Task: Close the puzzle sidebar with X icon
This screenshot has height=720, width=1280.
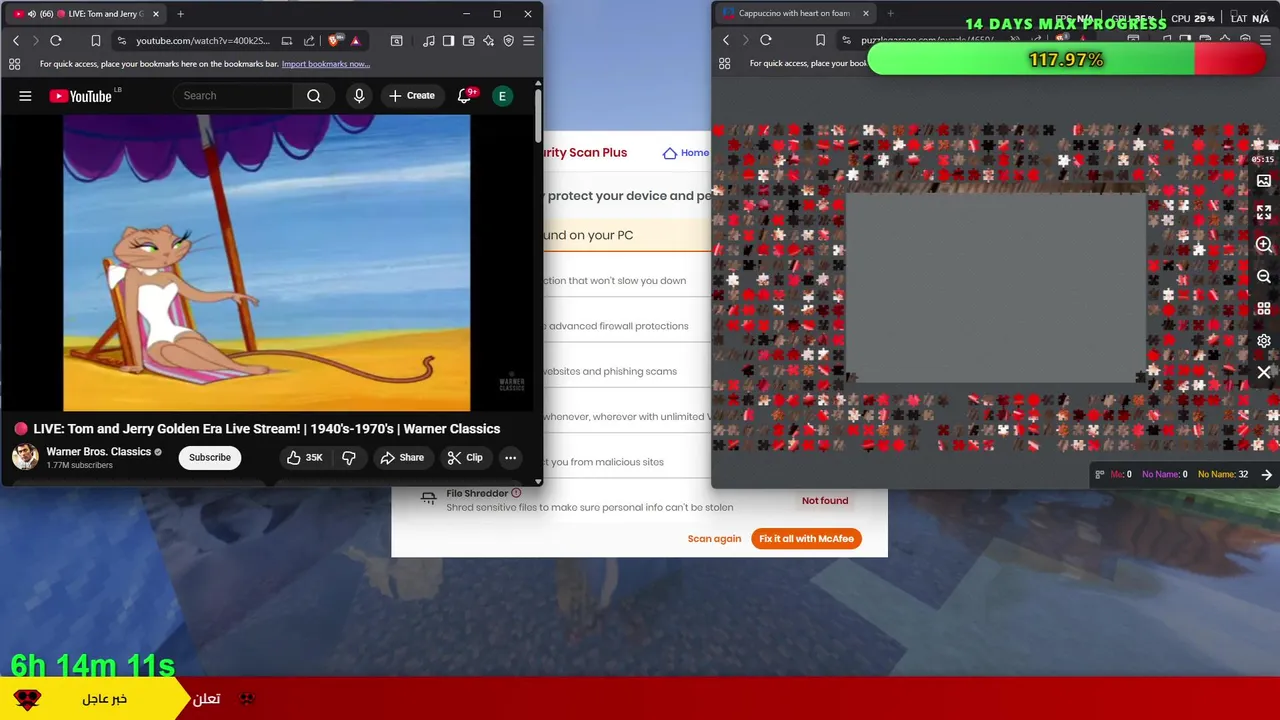Action: (1264, 373)
